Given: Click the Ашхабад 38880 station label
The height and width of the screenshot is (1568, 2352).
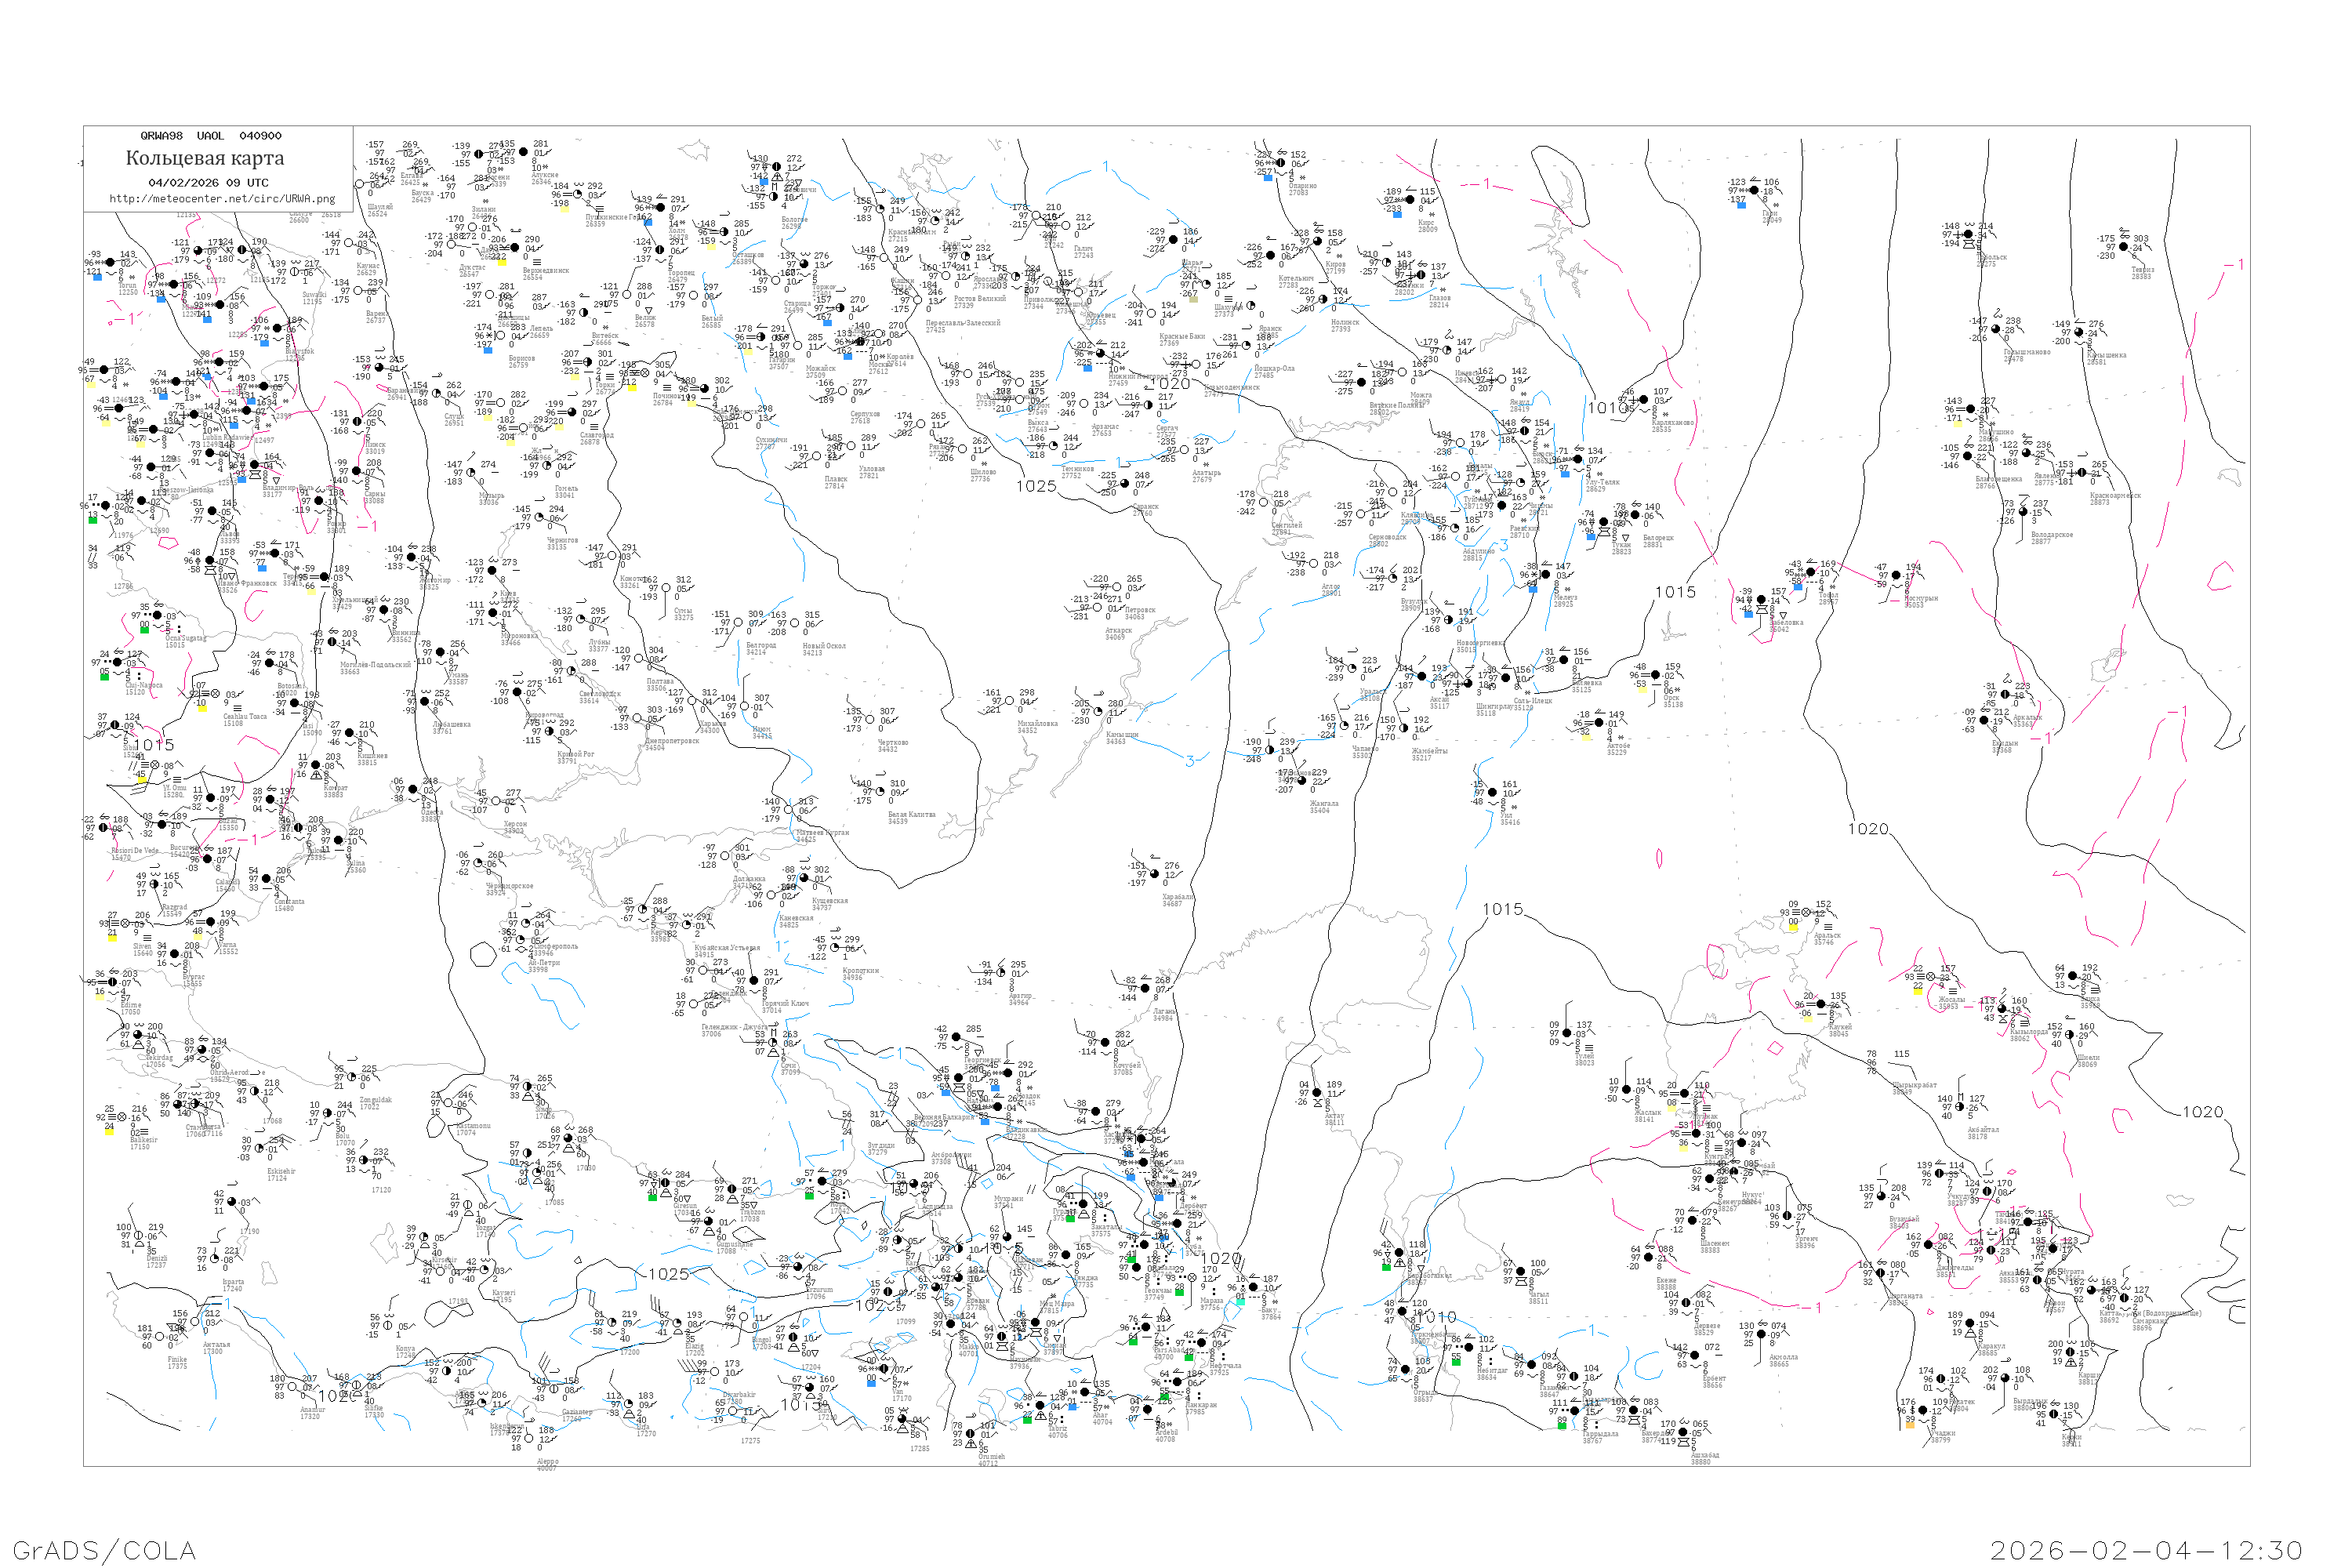Looking at the screenshot, I should coord(1705,1458).
